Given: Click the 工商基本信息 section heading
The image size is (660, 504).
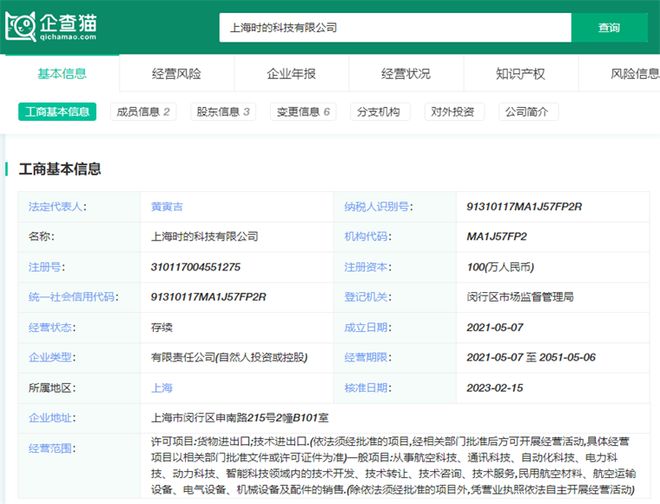Looking at the screenshot, I should (60, 169).
